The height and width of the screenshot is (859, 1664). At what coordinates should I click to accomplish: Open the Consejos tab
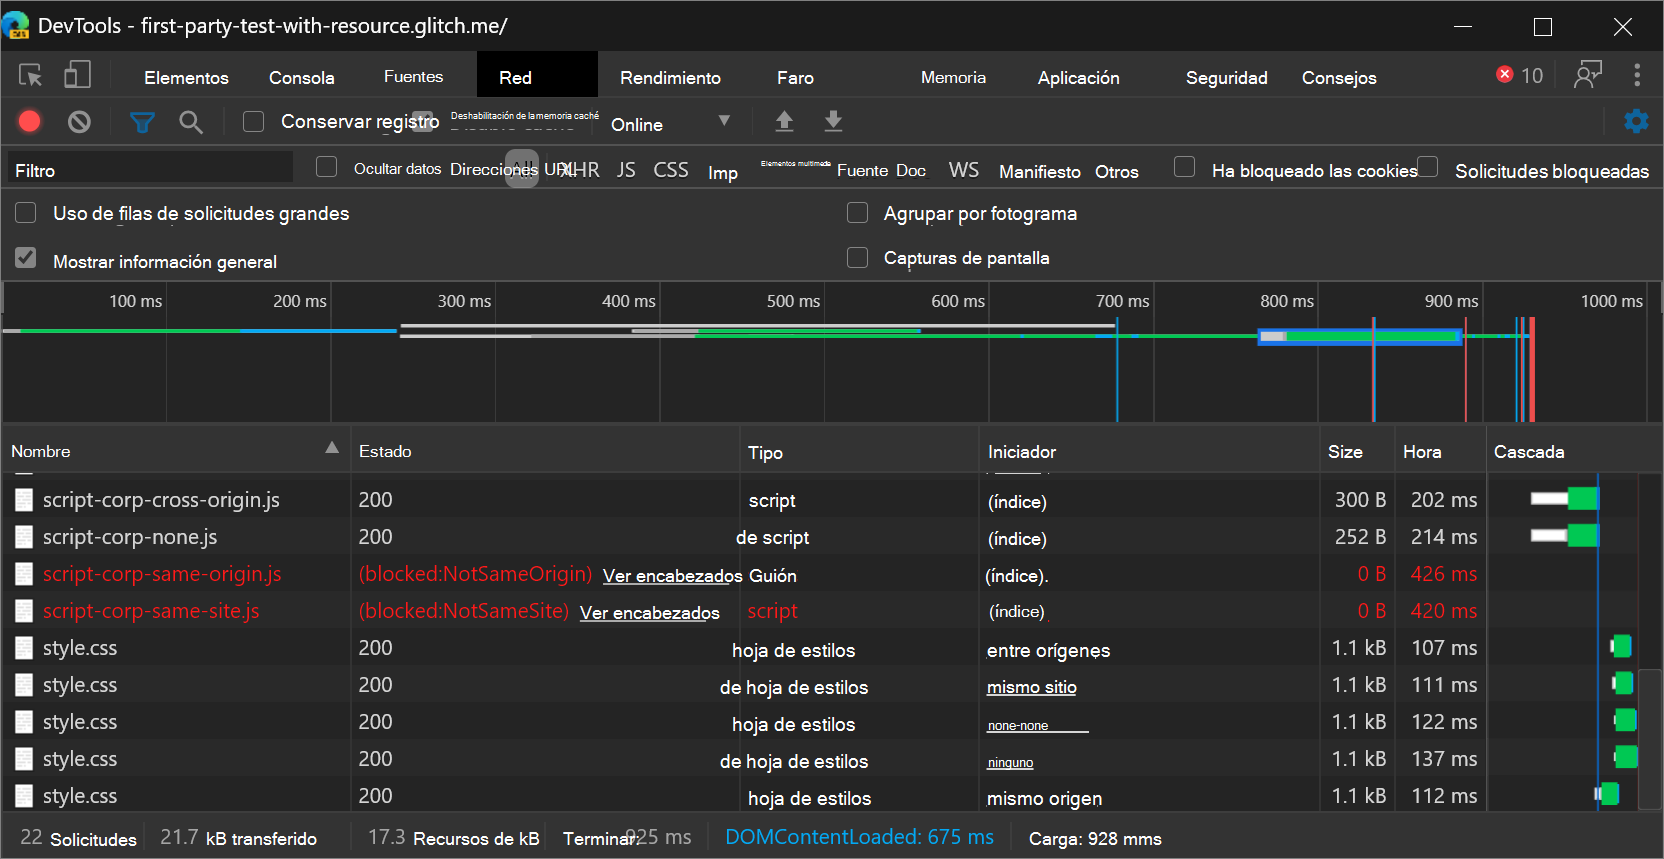(x=1339, y=78)
